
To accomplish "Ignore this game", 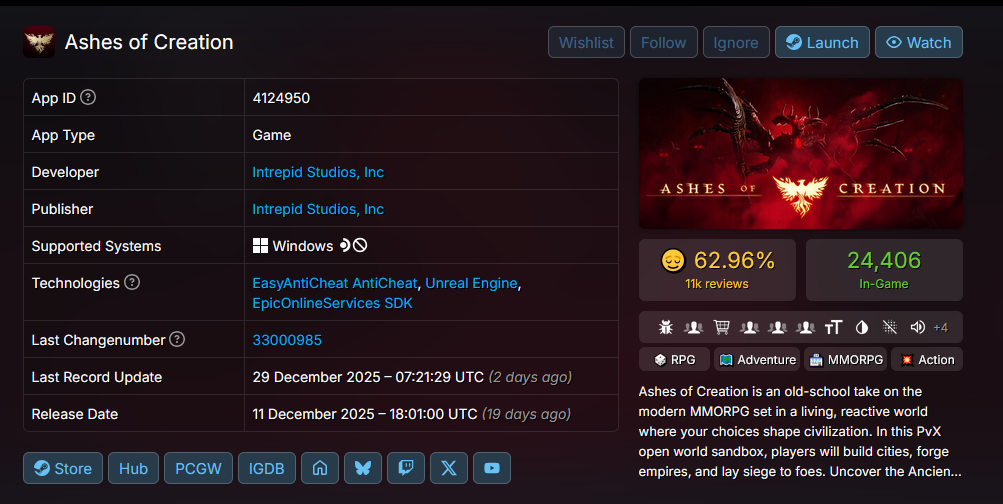I will [736, 42].
